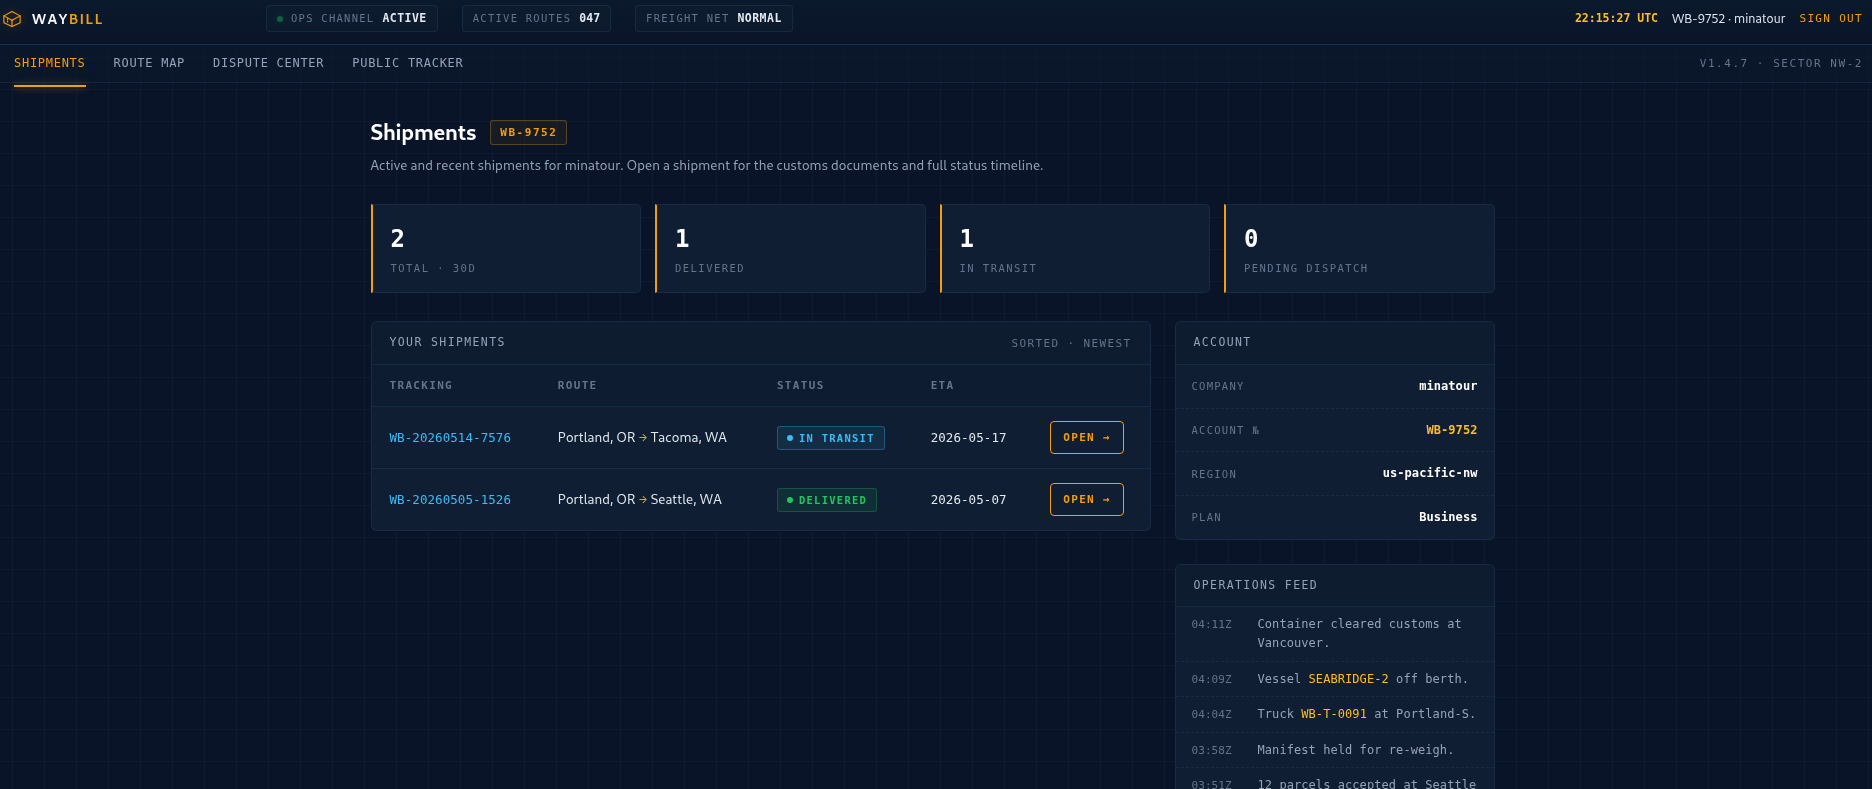Click the feed entry about customs at Vancouver
The width and height of the screenshot is (1872, 789).
click(1335, 634)
